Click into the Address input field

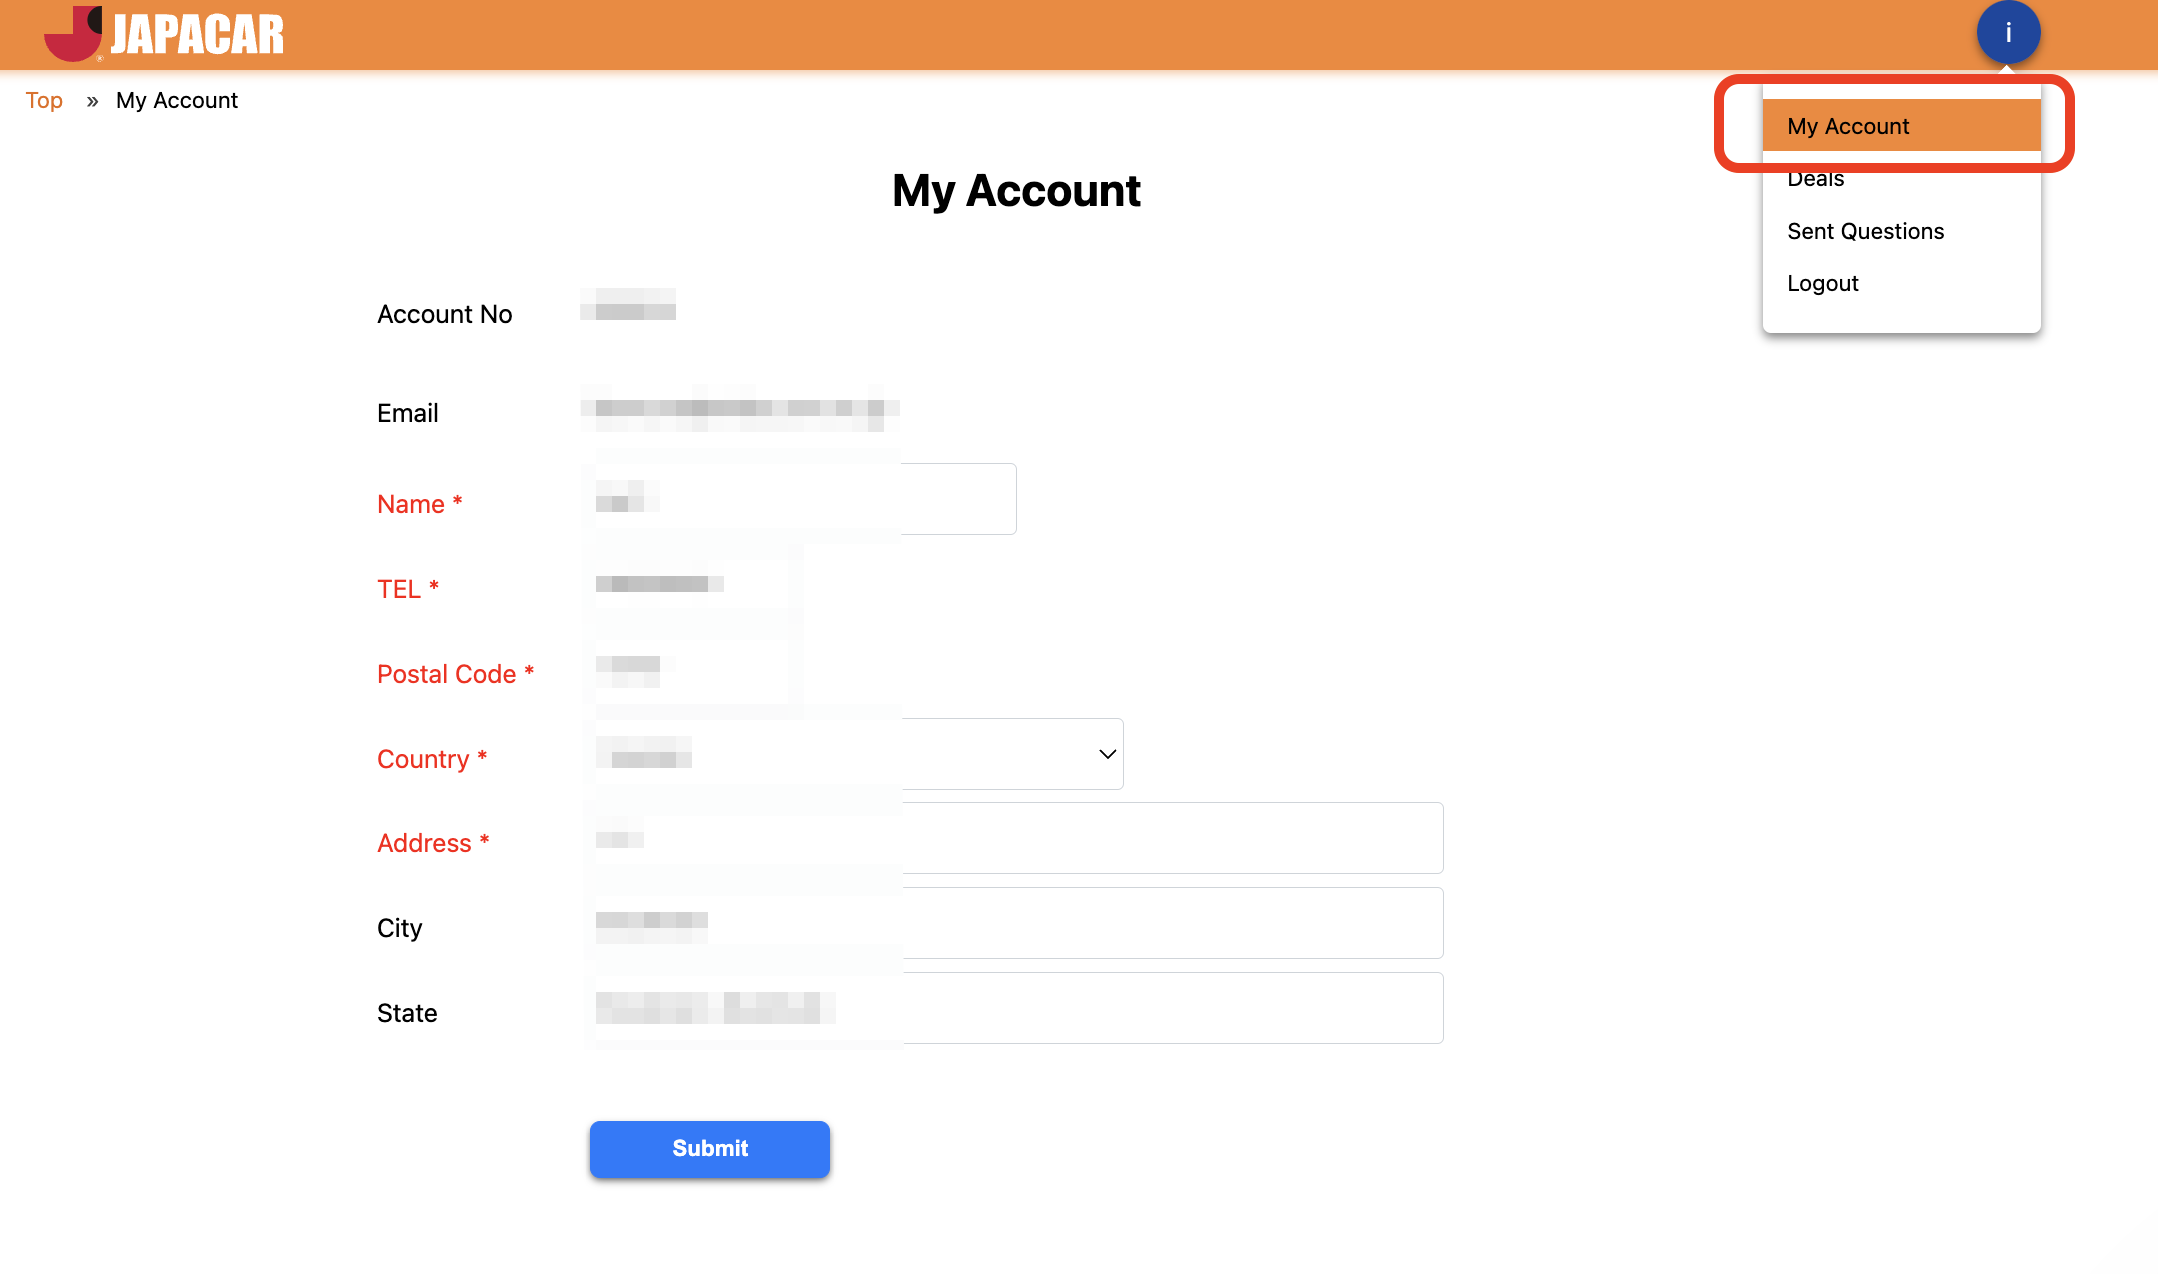click(x=1014, y=838)
